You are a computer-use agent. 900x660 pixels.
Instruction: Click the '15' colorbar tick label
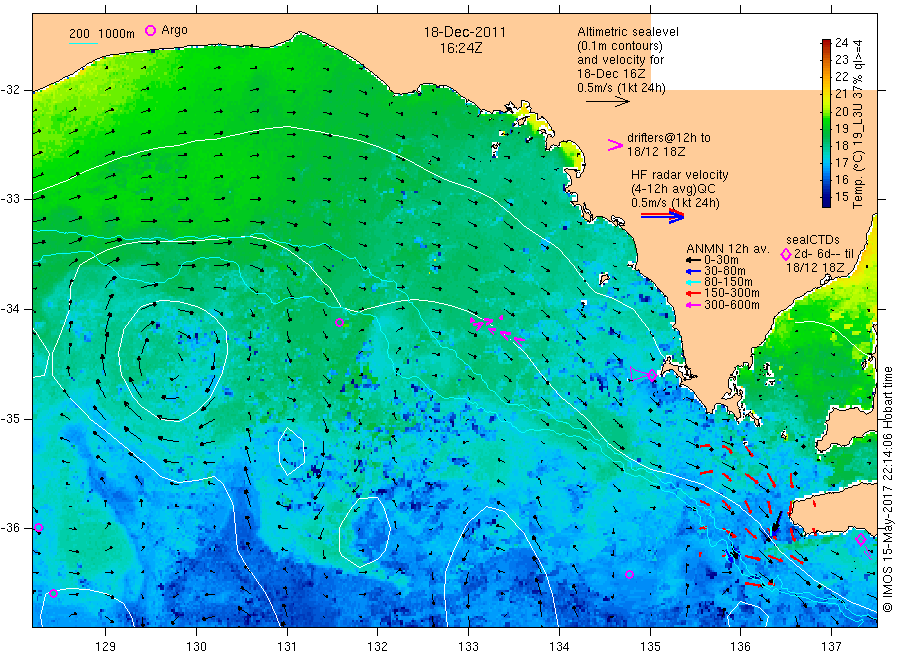coord(841,197)
